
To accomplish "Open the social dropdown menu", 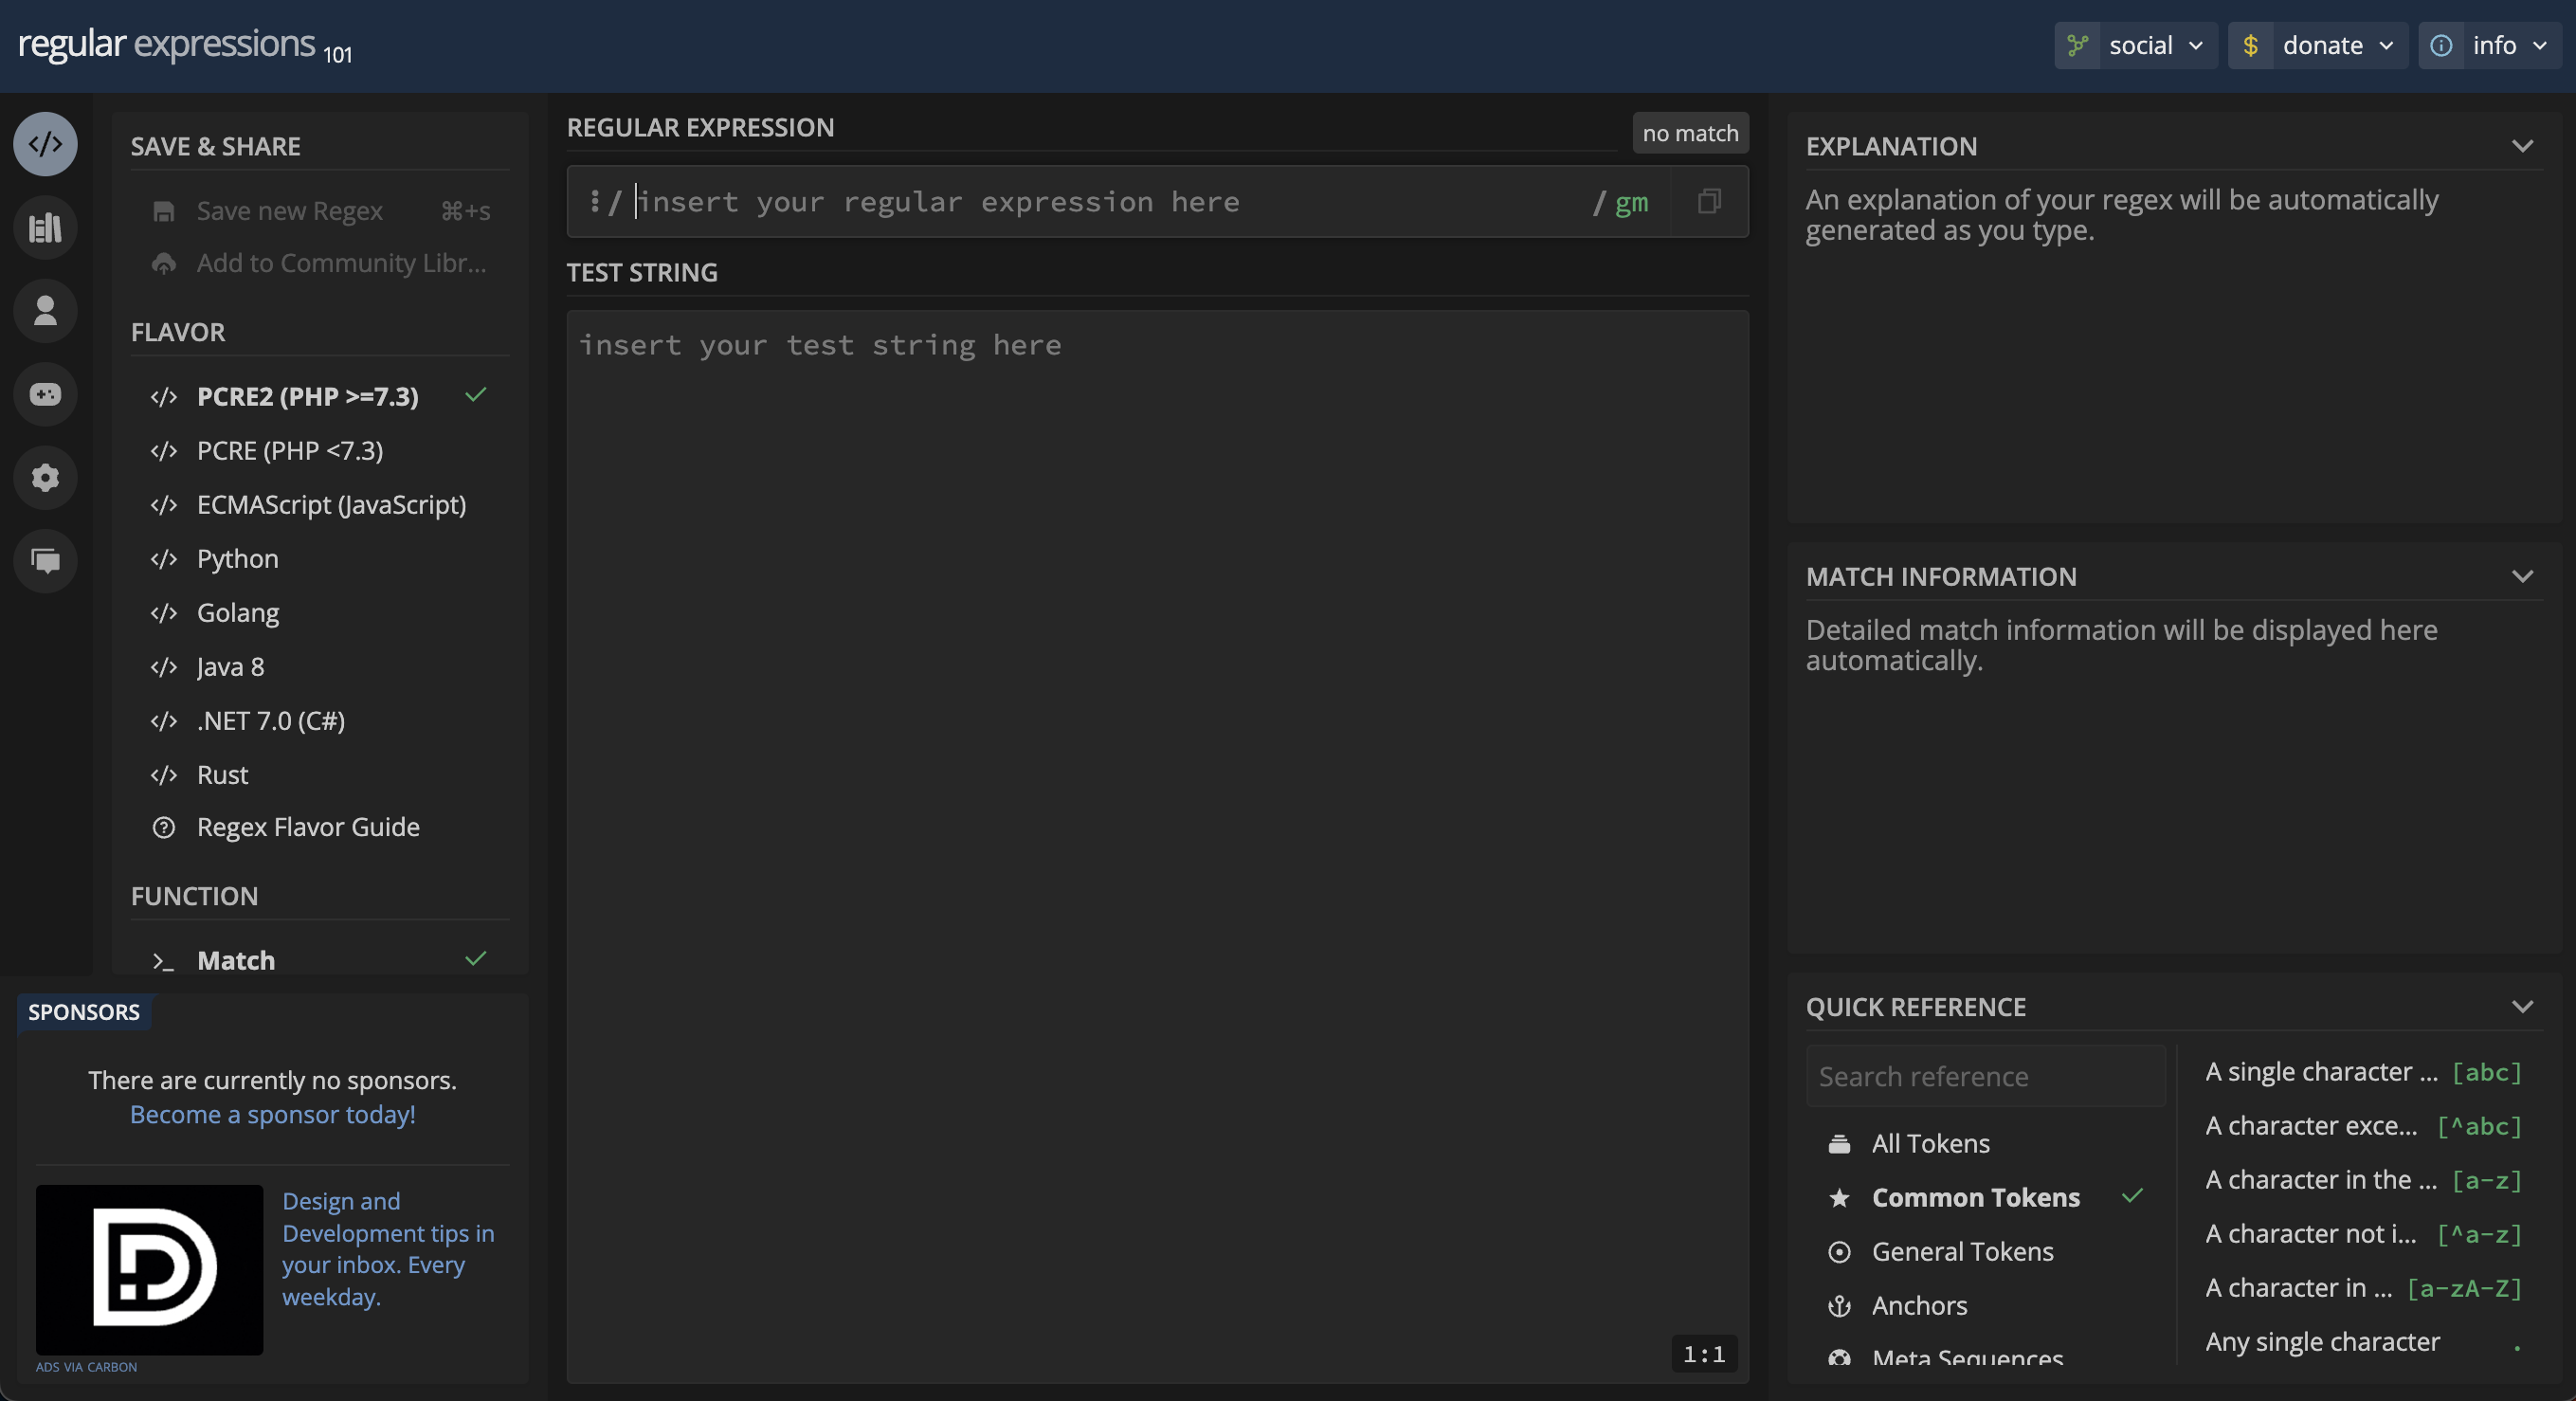I will tap(2137, 45).
